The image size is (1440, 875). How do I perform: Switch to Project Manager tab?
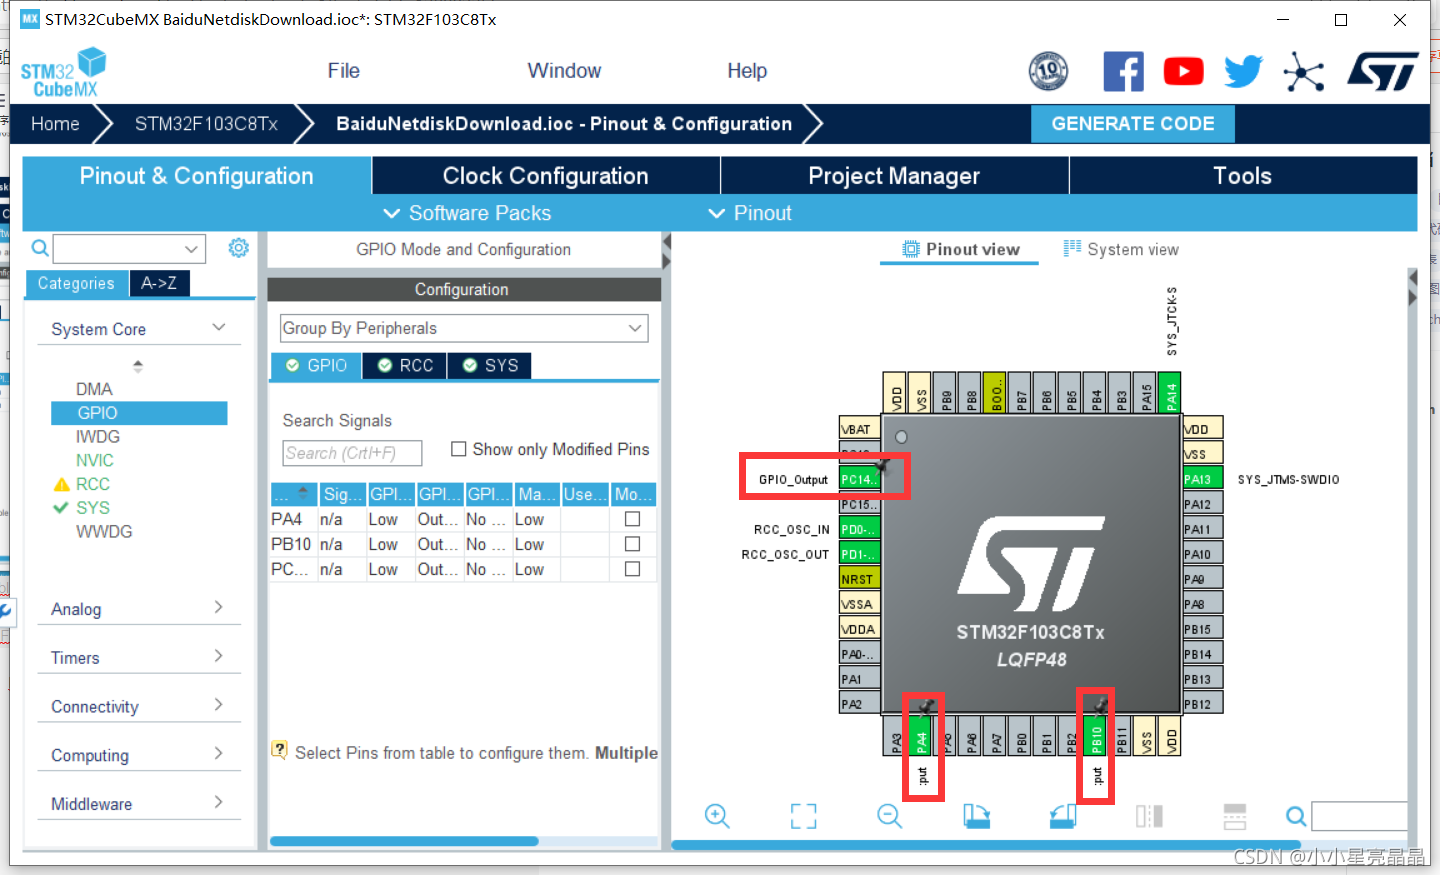[894, 176]
